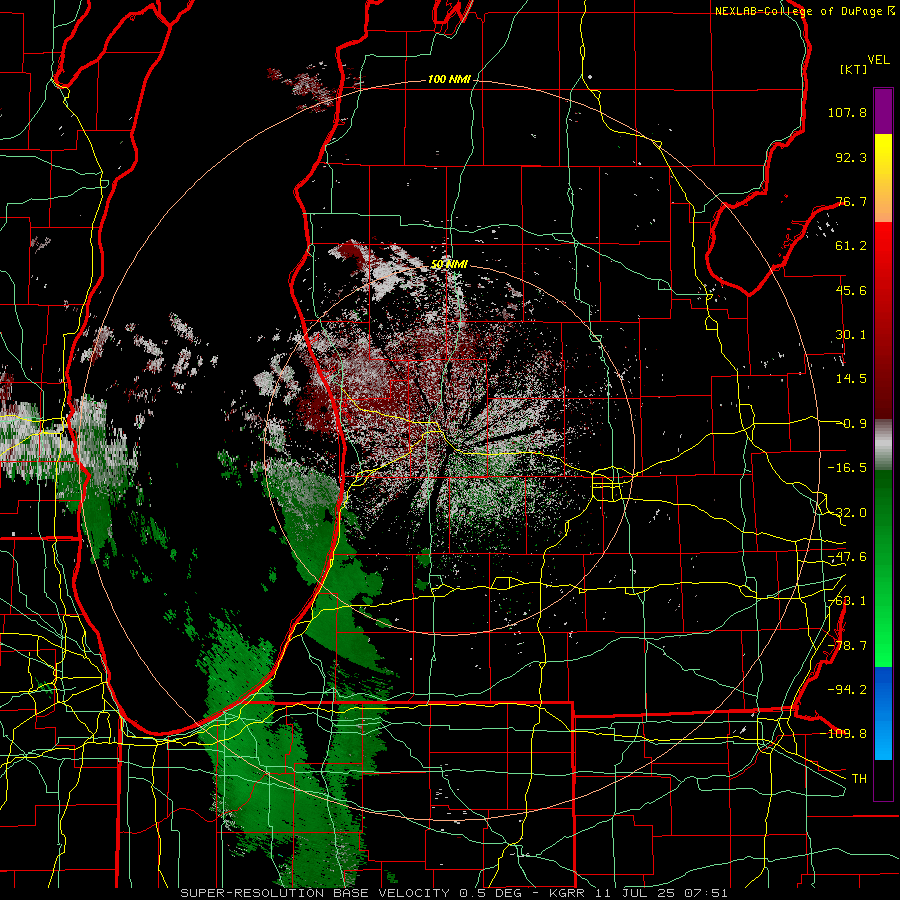The width and height of the screenshot is (900, 900).
Task: Click the -47.6 velocity scale value
Action: coord(847,557)
